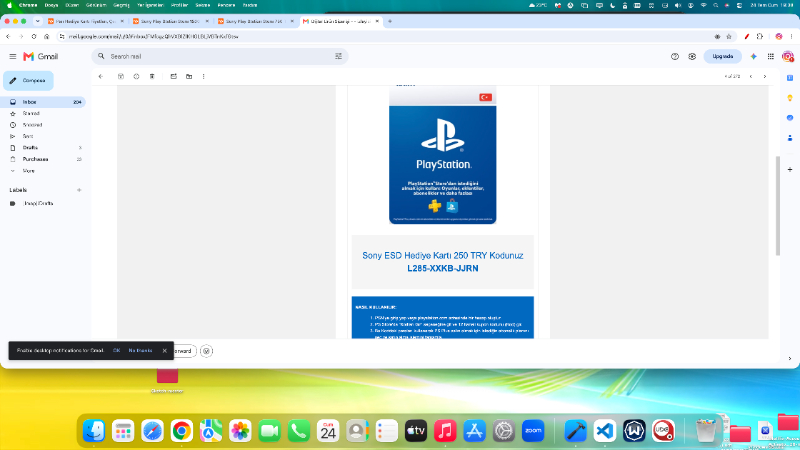800x450 pixels.
Task: Go back to inbox with arrow icon
Action: click(101, 77)
